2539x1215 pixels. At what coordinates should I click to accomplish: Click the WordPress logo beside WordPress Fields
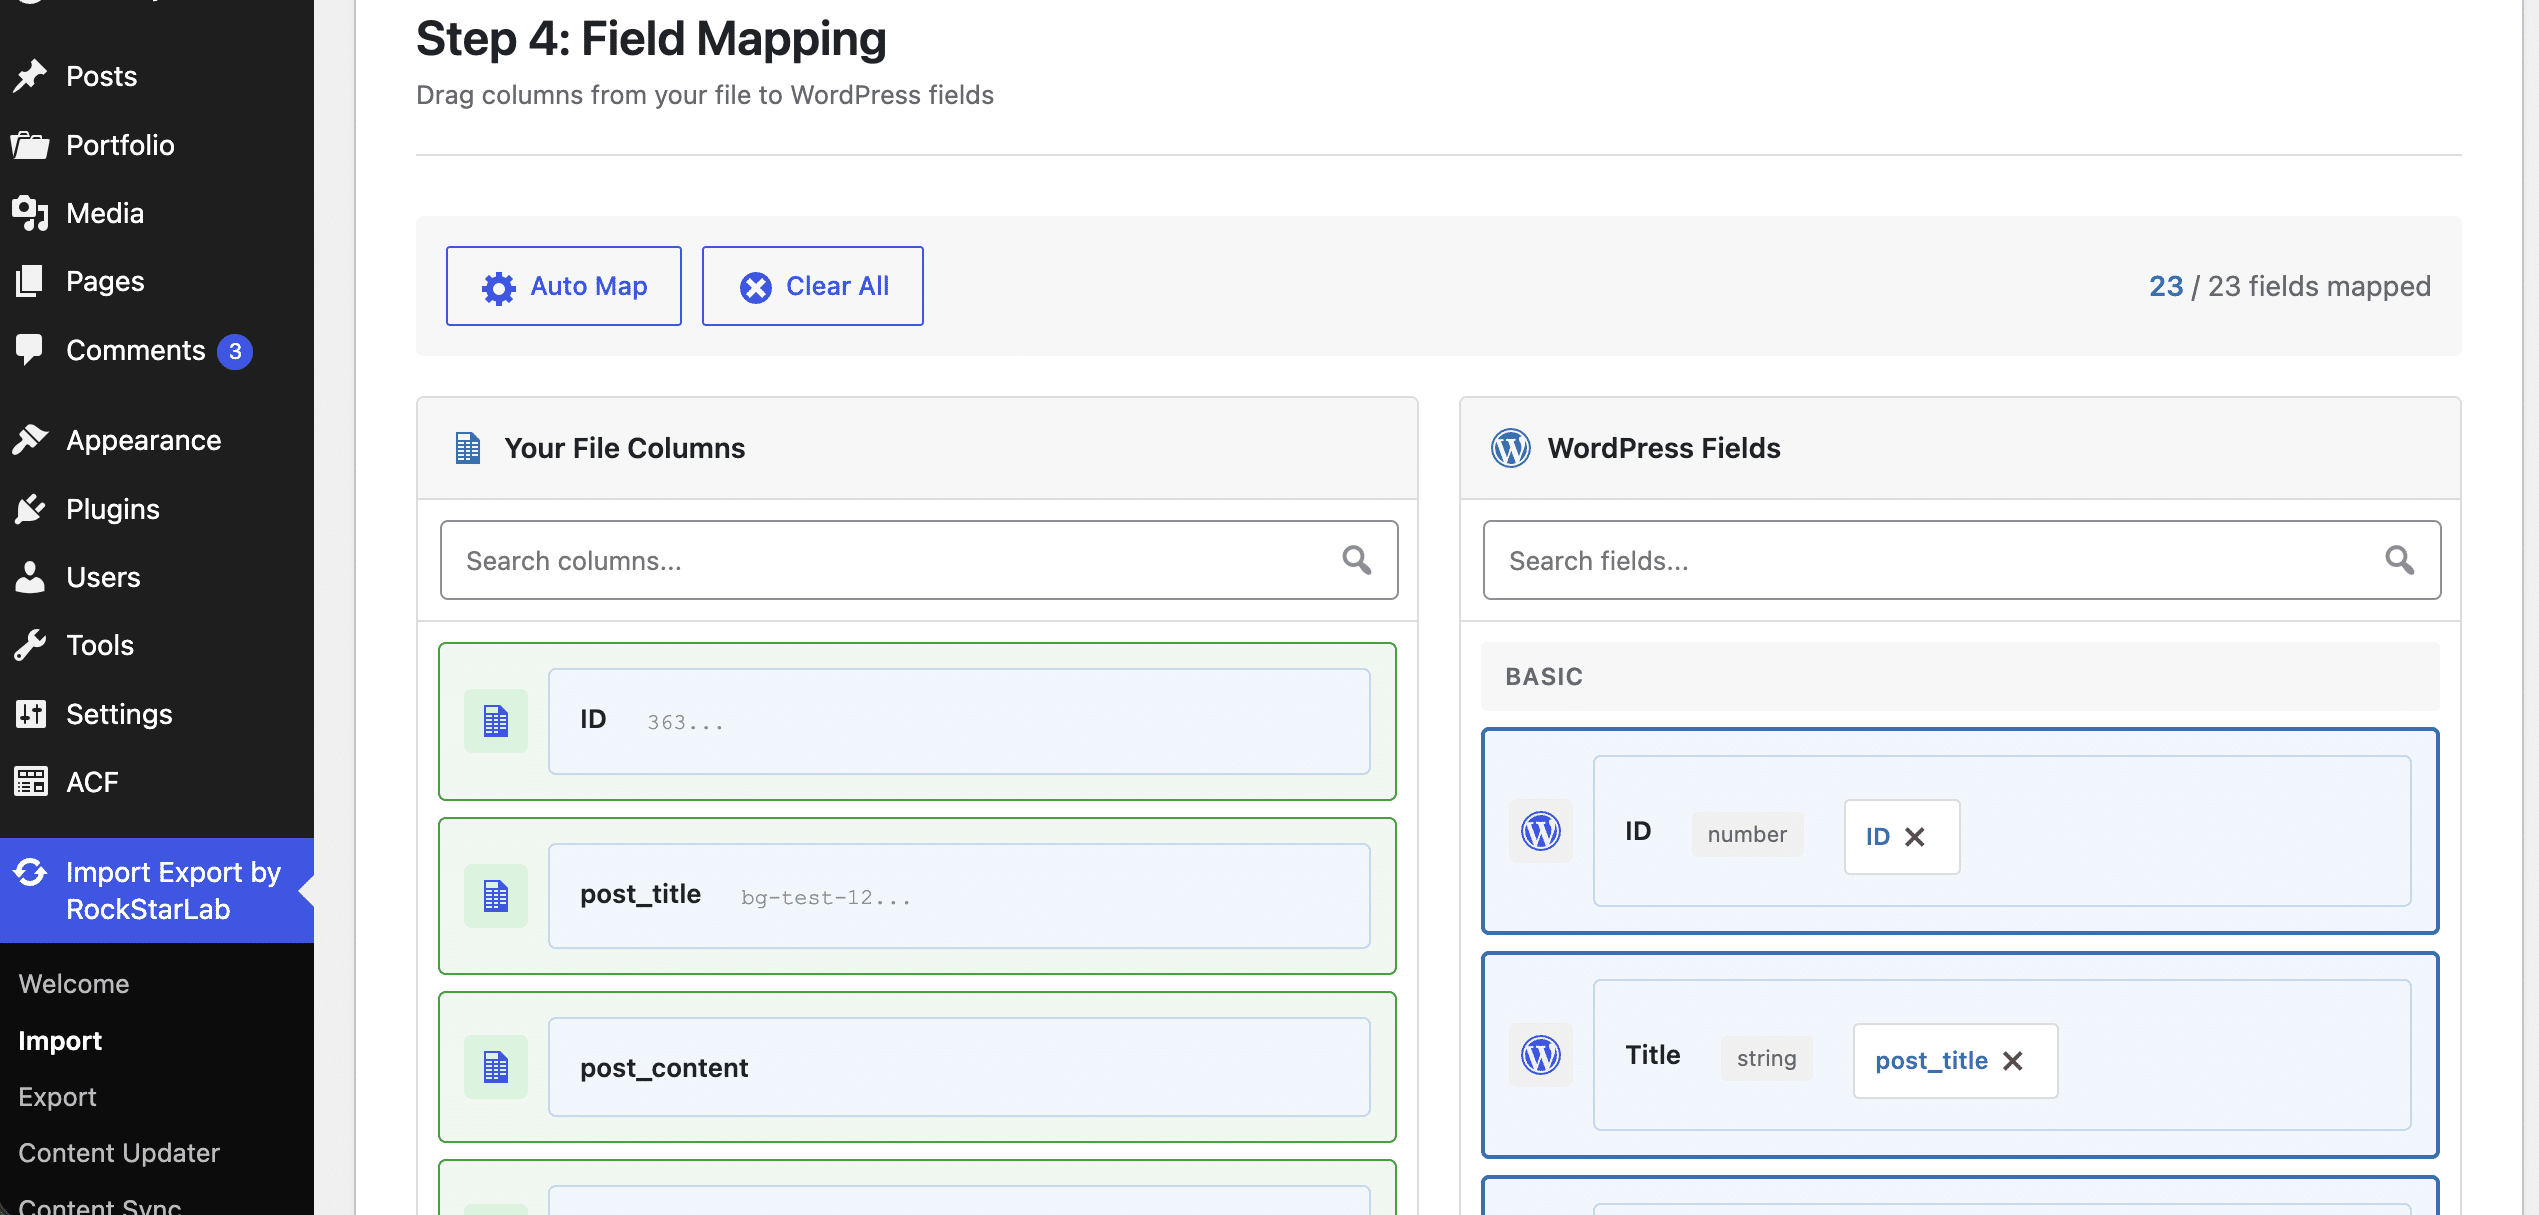pyautogui.click(x=1511, y=448)
